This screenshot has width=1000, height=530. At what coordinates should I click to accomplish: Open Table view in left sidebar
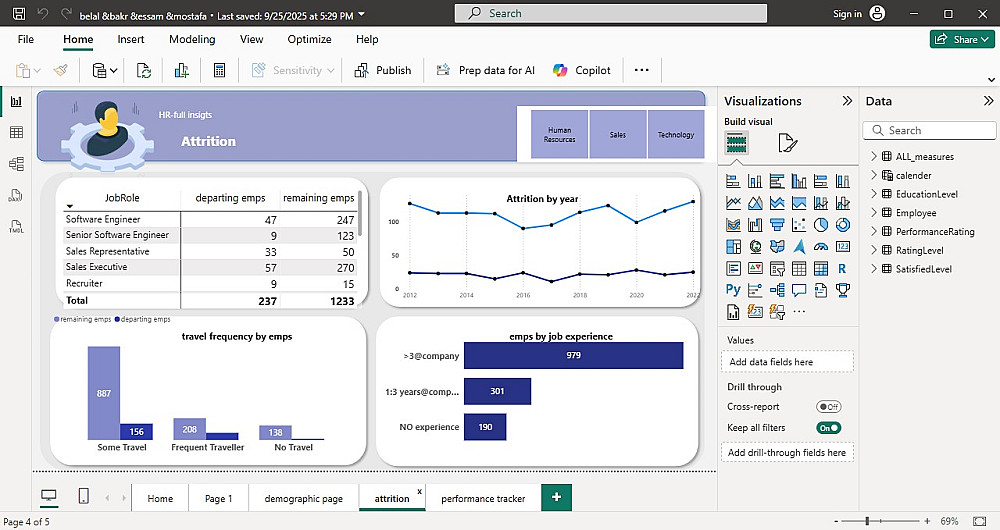click(17, 132)
